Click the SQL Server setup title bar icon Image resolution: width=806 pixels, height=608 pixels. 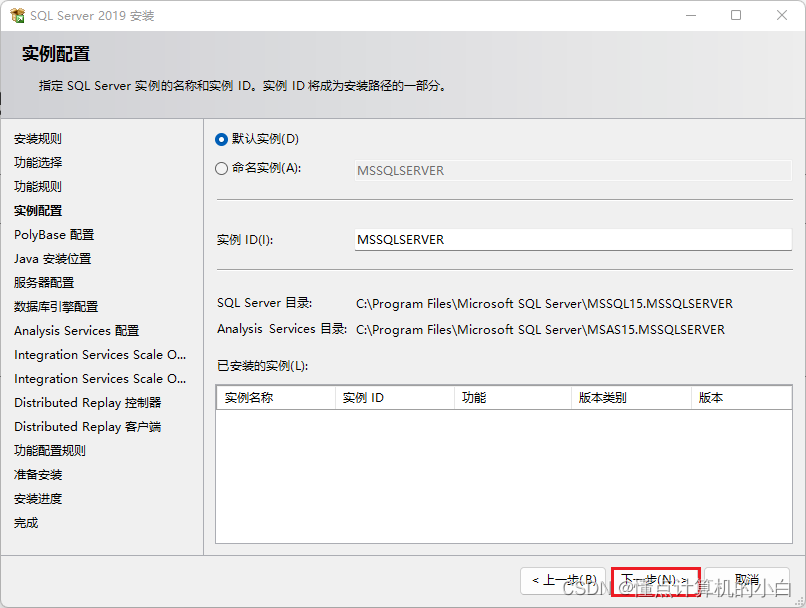point(17,15)
